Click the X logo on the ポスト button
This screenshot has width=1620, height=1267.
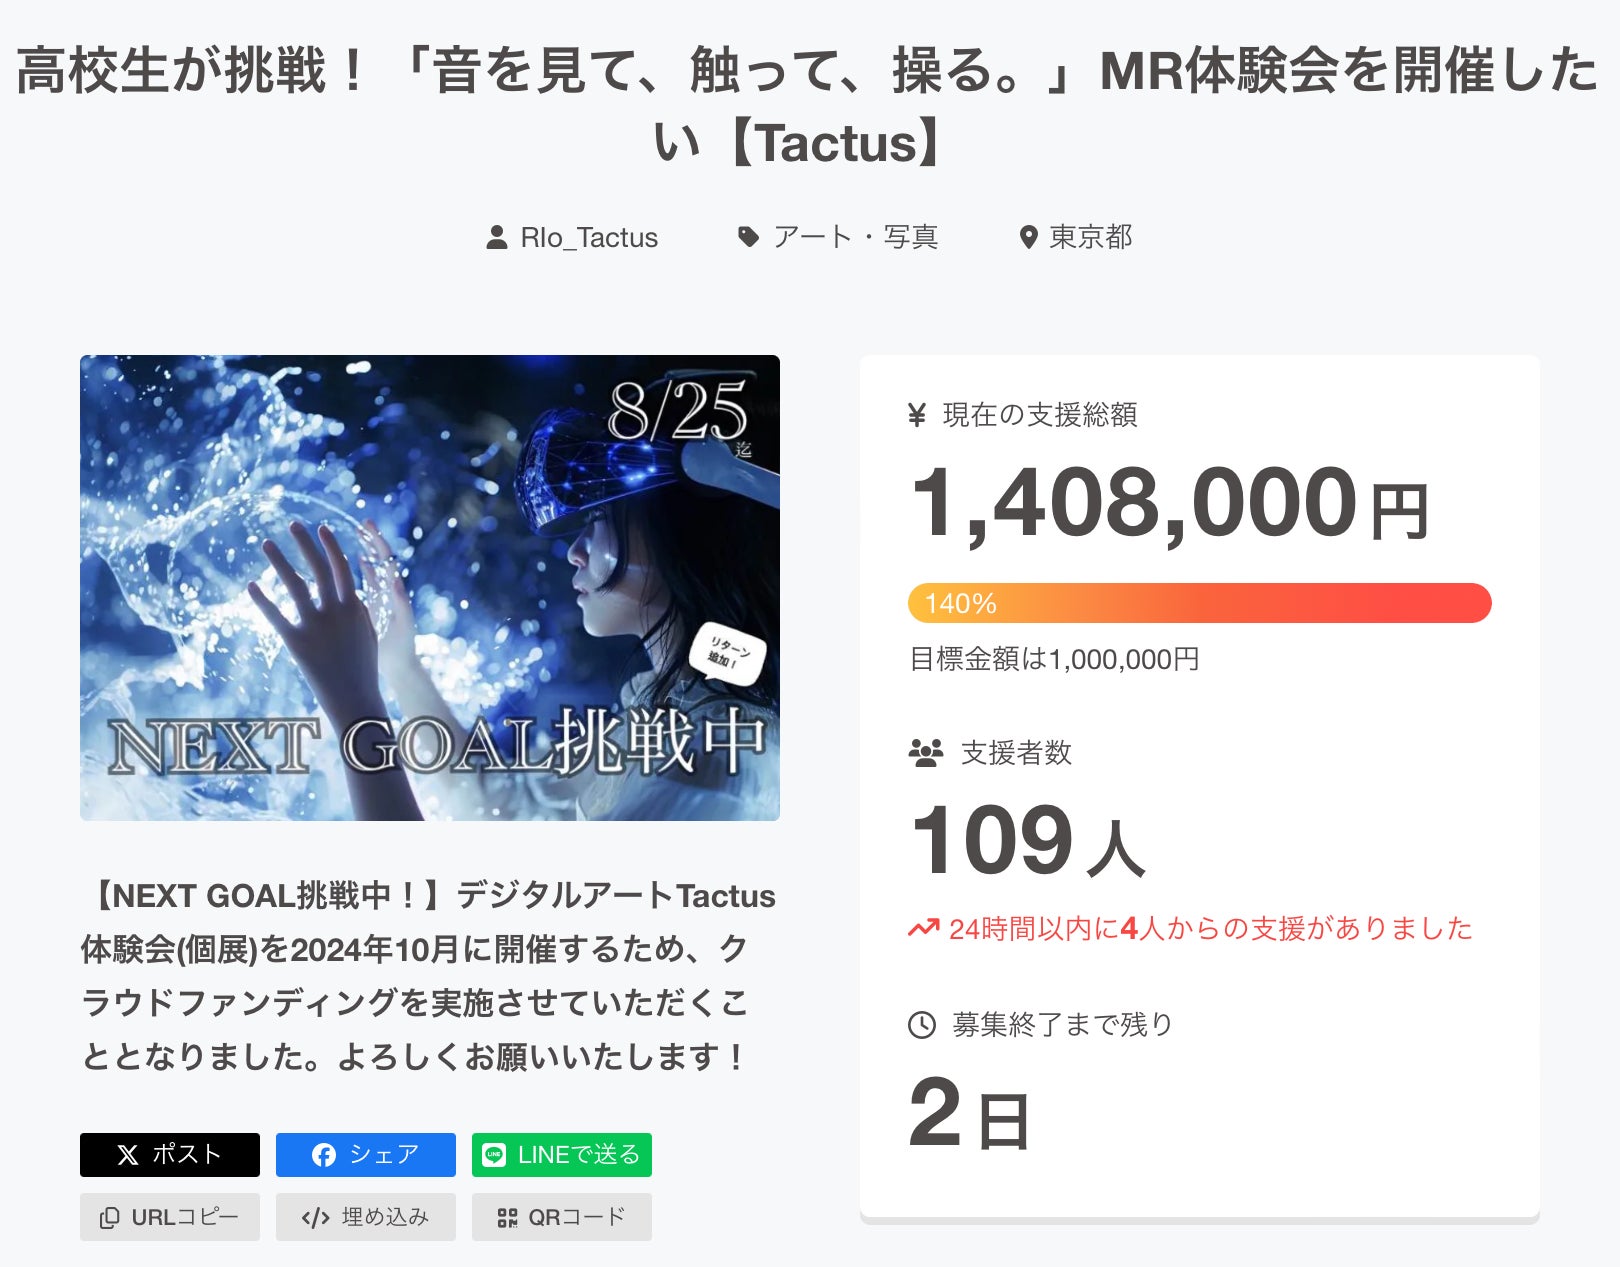coord(128,1155)
